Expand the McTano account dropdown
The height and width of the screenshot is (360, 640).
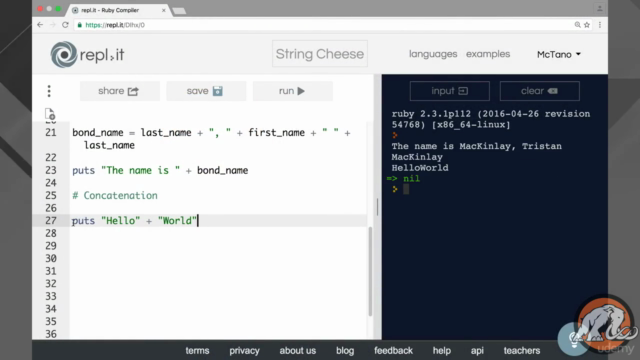559,54
